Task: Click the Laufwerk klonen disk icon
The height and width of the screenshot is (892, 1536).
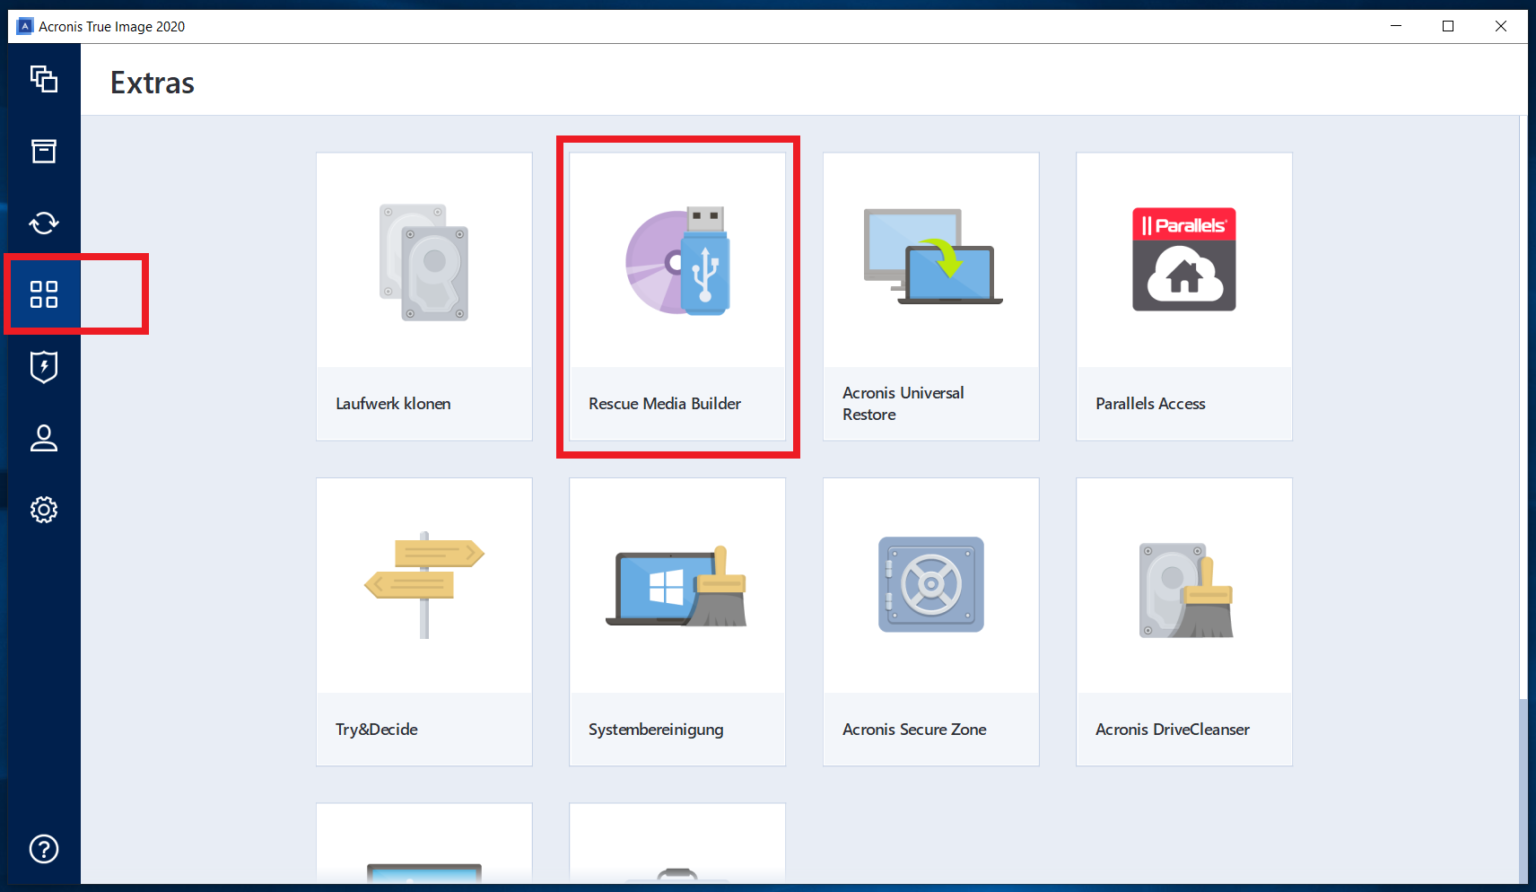Action: (x=424, y=262)
